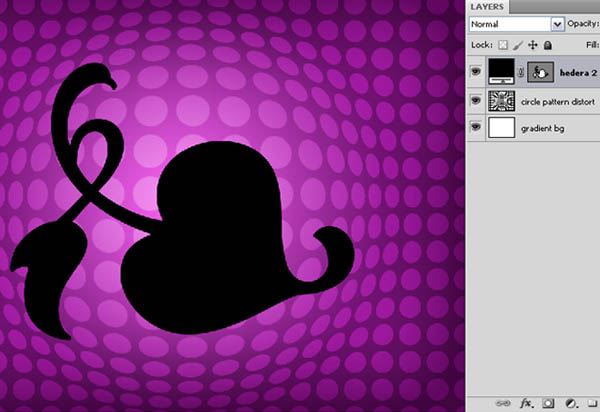The height and width of the screenshot is (412, 600).
Task: Click the gradient bg layer thumbnail
Action: [x=500, y=127]
